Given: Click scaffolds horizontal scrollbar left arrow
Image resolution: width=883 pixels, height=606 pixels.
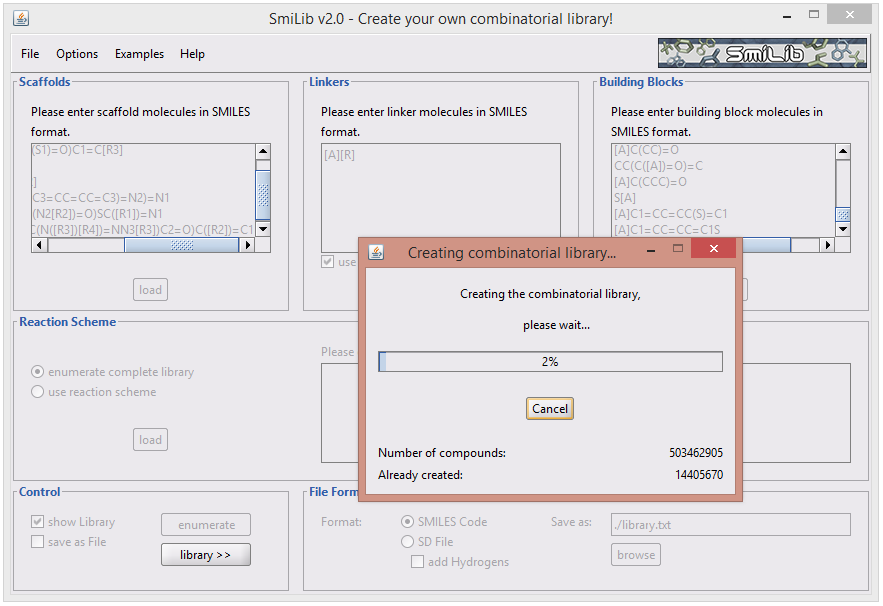Looking at the screenshot, I should click(x=39, y=245).
